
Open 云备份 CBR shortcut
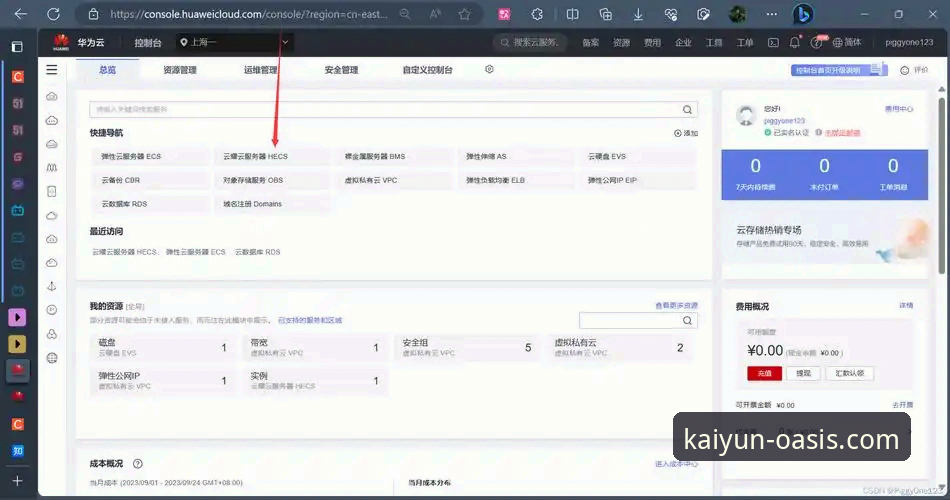click(x=150, y=180)
